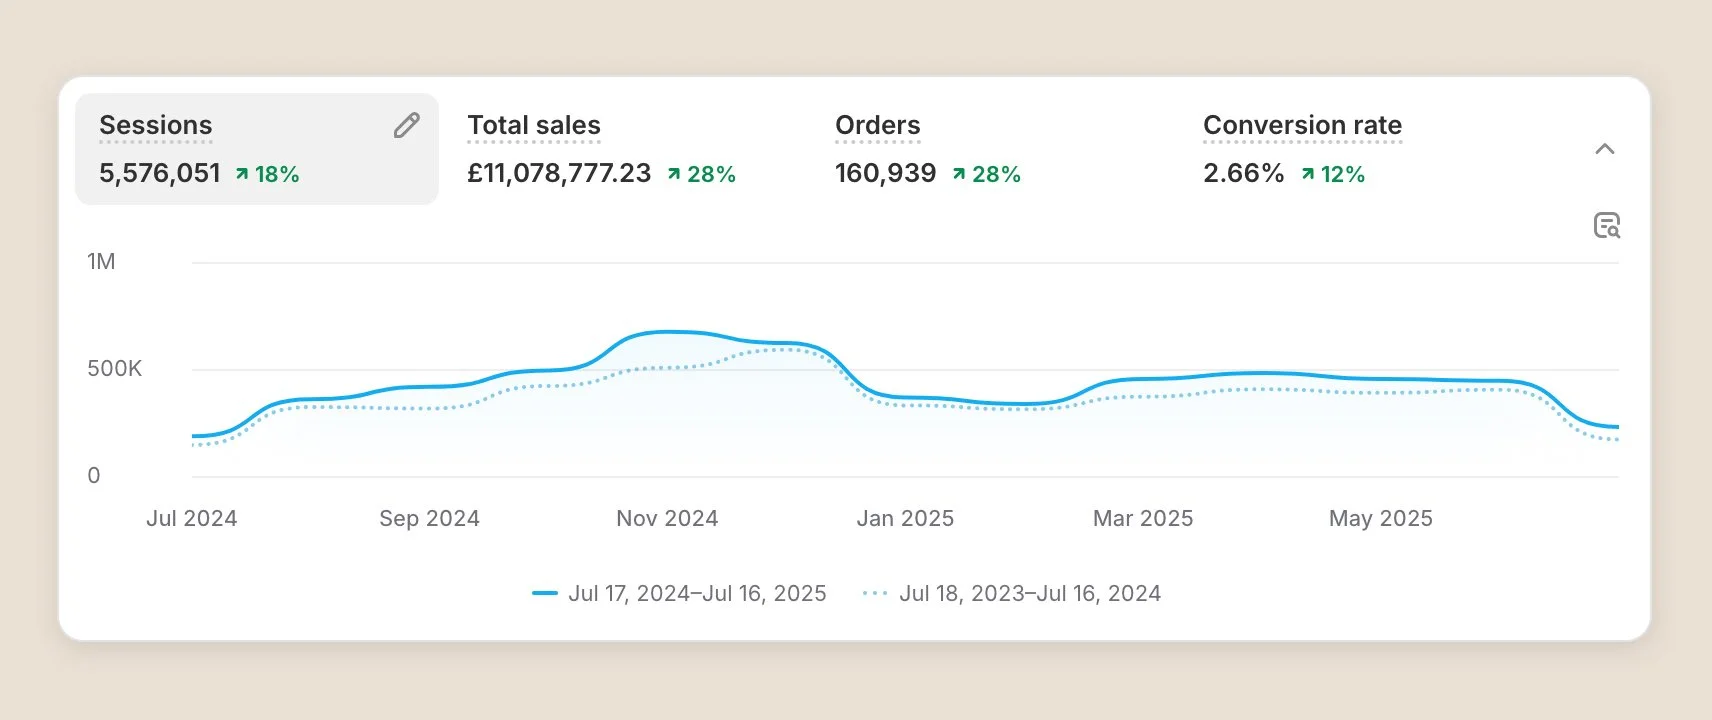The height and width of the screenshot is (720, 1712).
Task: Click the pencil edit icon on Sessions
Action: [406, 125]
